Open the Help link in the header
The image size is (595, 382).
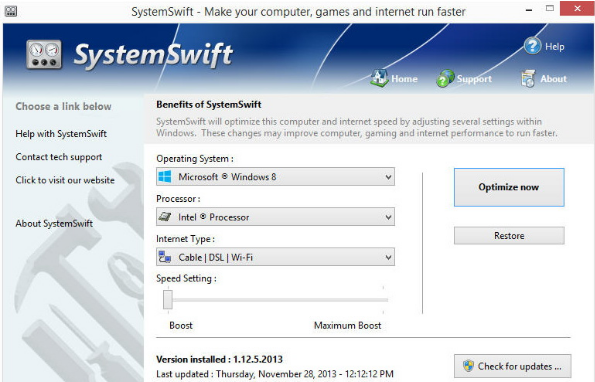click(554, 47)
